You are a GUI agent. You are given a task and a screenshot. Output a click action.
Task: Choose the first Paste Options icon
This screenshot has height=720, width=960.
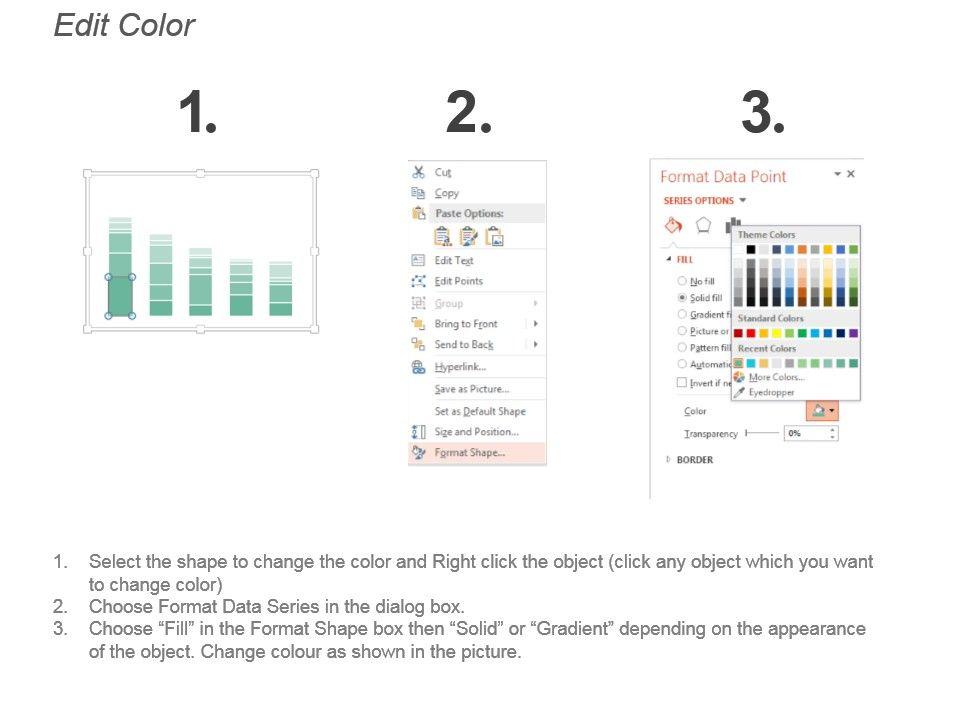[x=442, y=237]
